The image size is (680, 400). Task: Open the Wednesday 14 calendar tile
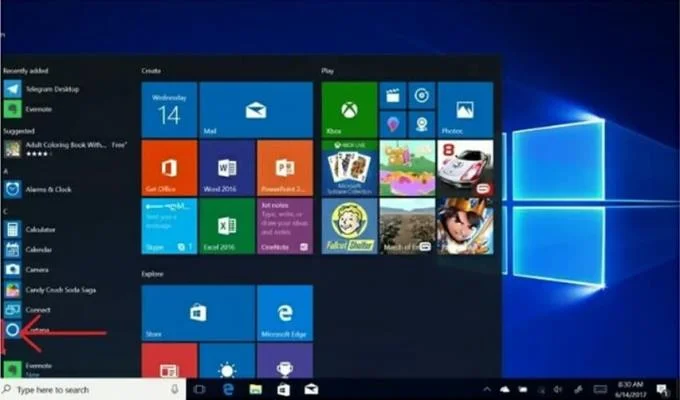click(x=169, y=110)
